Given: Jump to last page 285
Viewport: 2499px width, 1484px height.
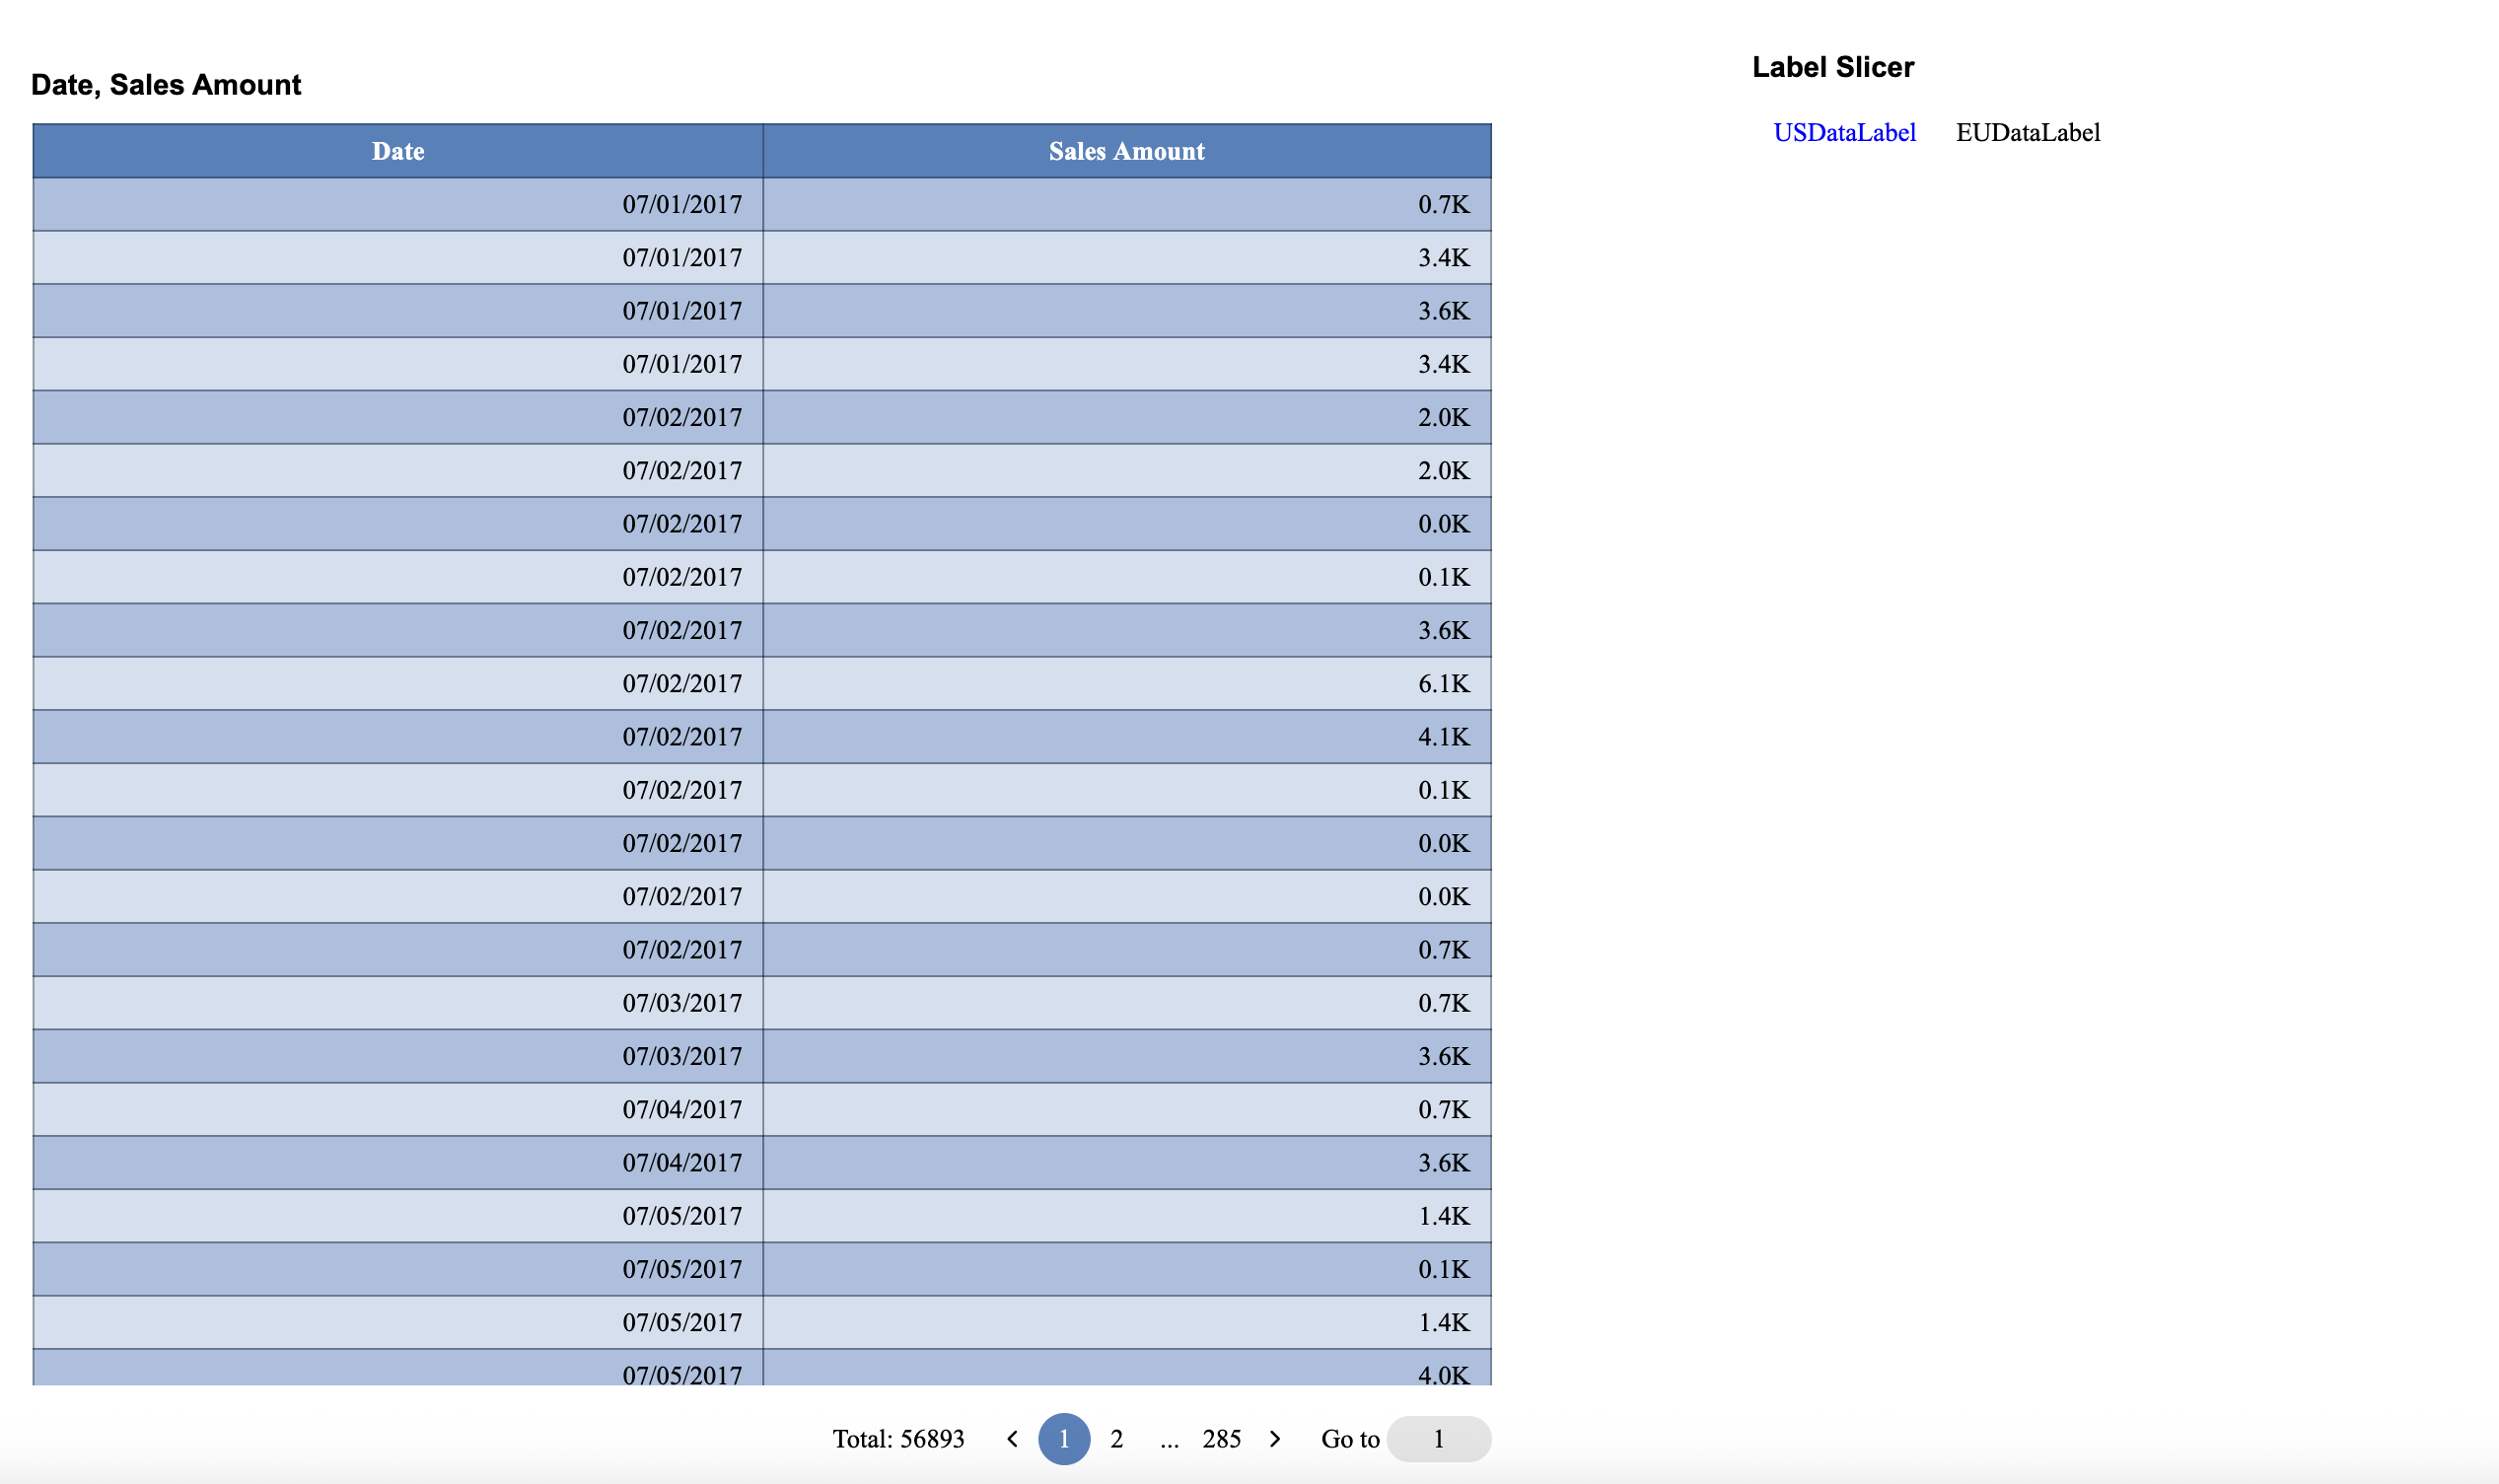Looking at the screenshot, I should tap(1222, 1439).
